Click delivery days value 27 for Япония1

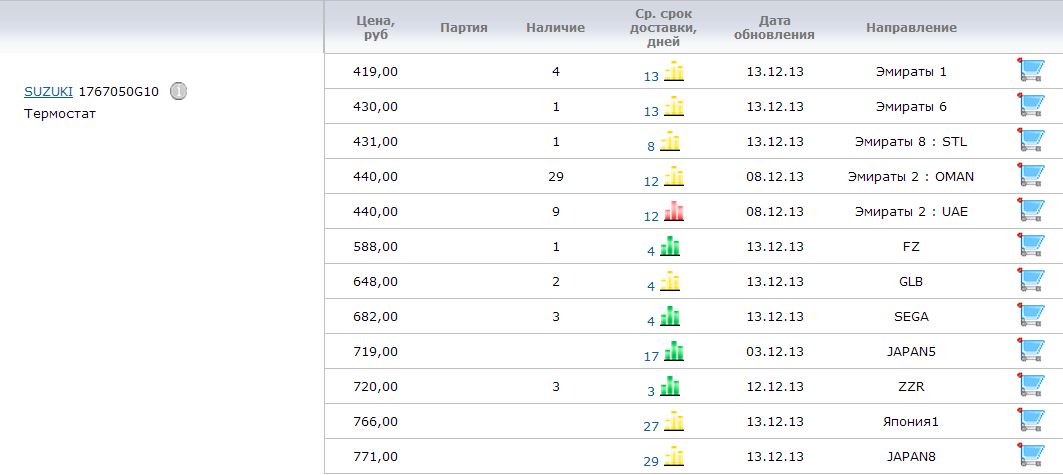point(651,426)
